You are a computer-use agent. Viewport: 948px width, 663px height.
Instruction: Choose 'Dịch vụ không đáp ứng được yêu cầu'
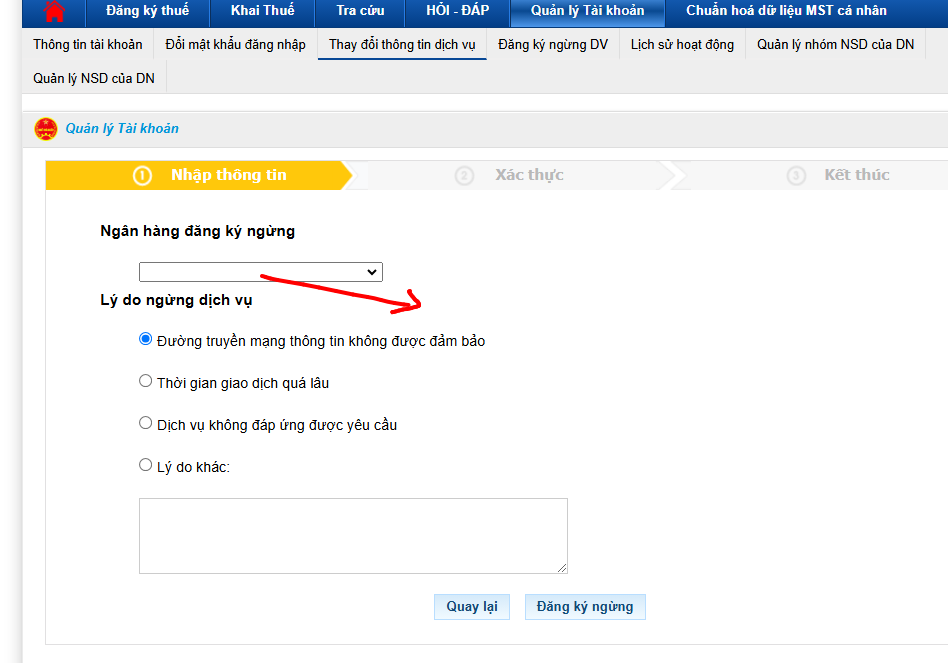tap(146, 424)
